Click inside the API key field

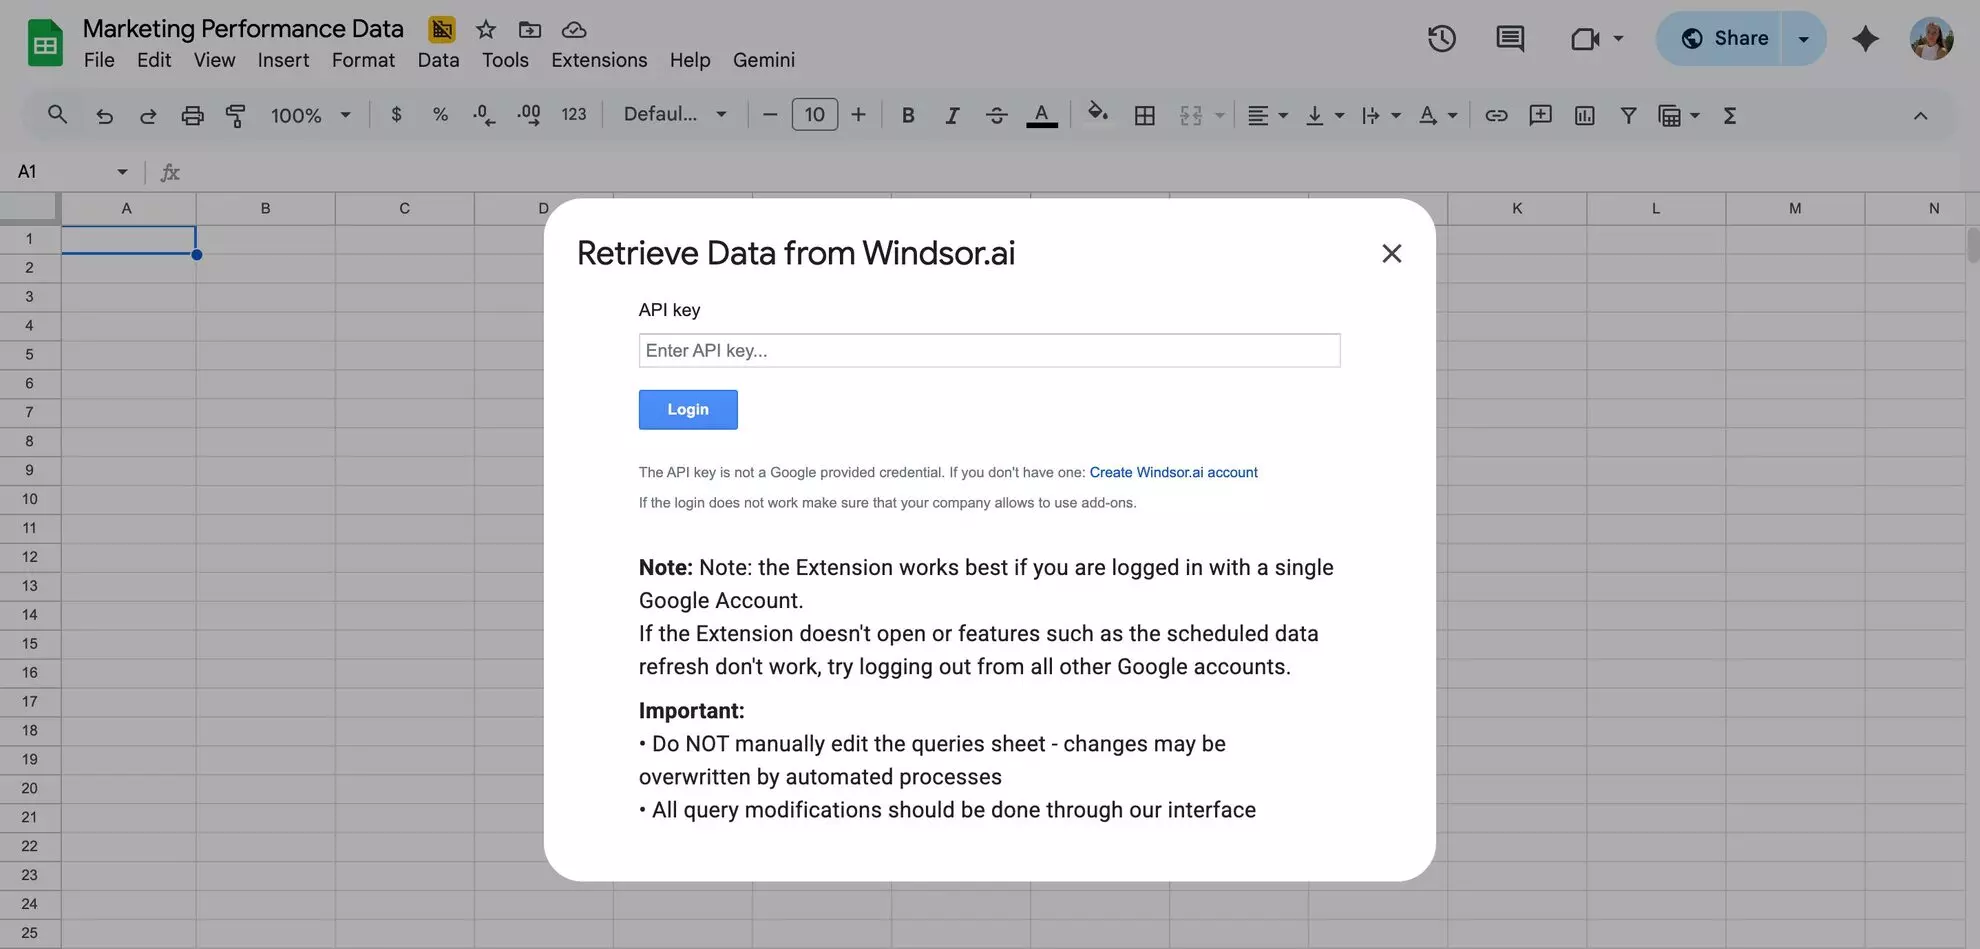point(988,350)
